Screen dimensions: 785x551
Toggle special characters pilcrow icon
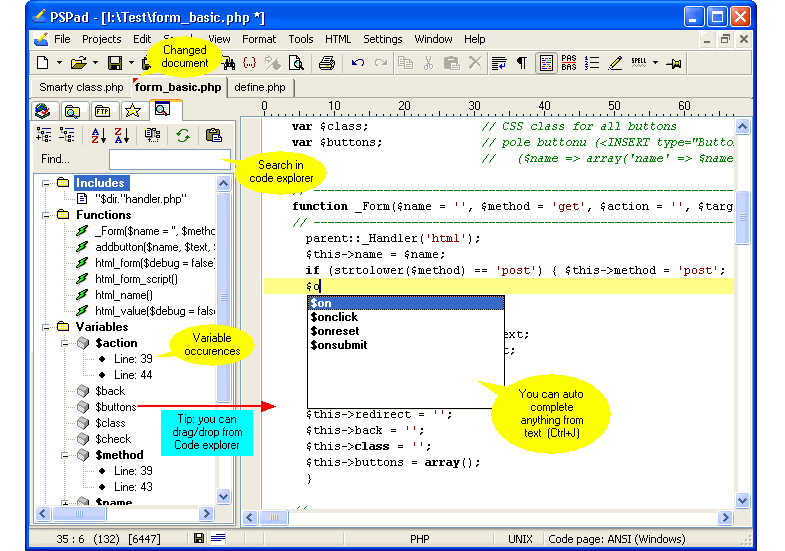[x=522, y=63]
